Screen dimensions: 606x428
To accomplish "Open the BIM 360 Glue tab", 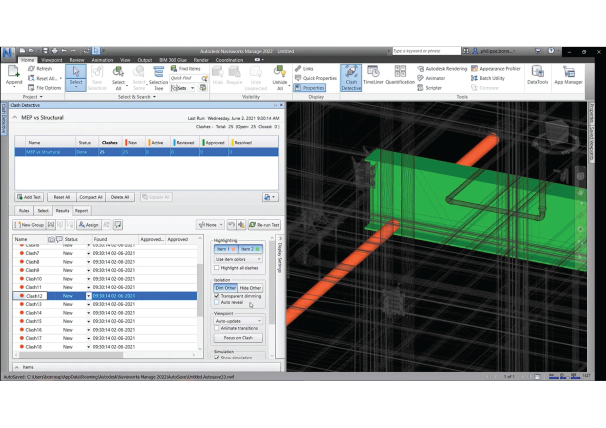I will (x=173, y=60).
